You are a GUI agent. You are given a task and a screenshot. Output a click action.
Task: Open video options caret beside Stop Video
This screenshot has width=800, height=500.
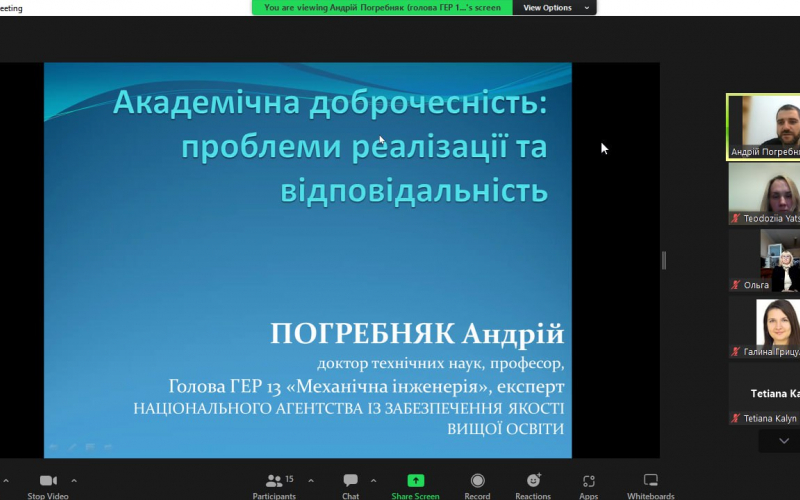pyautogui.click(x=74, y=481)
